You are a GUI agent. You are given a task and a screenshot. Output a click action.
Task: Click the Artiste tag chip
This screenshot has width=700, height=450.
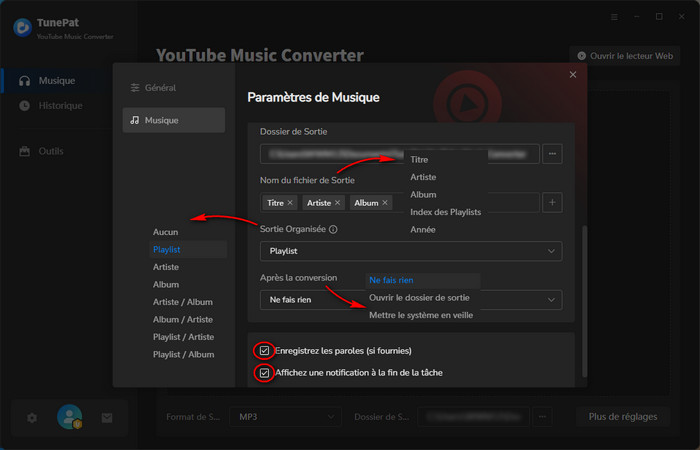324,203
